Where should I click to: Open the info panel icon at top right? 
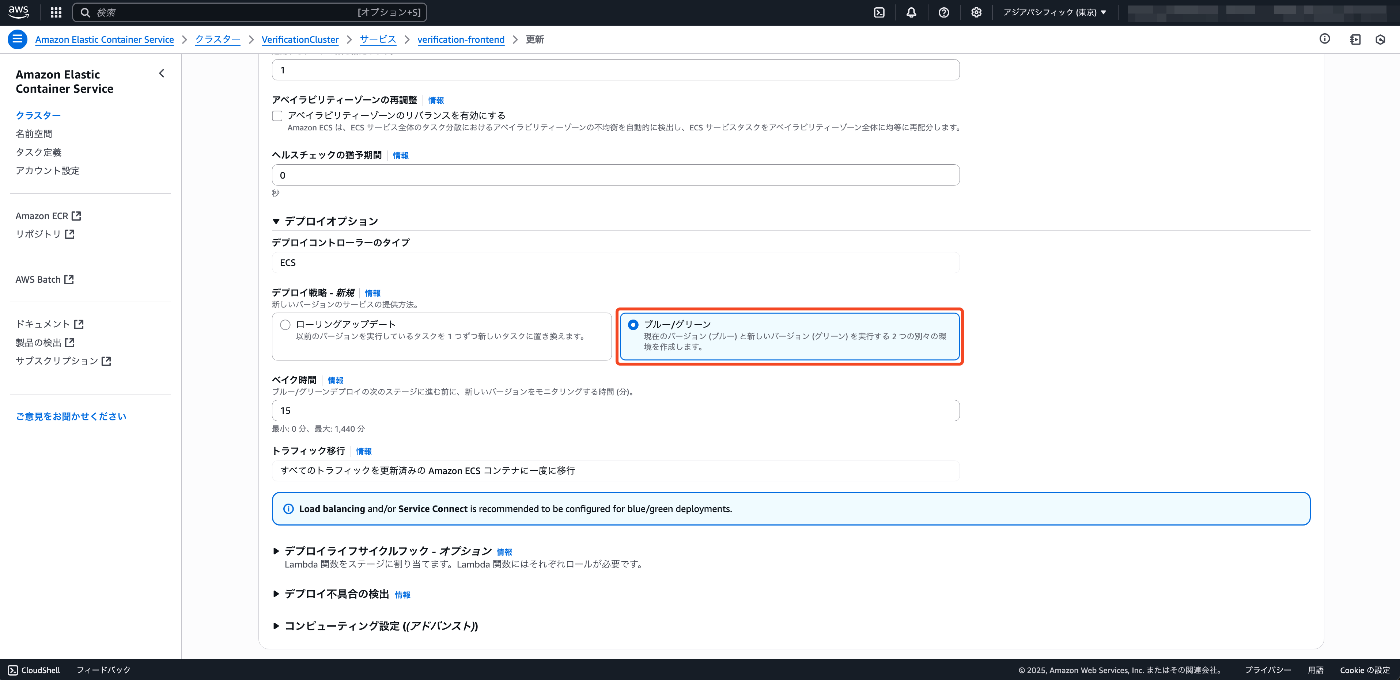pos(1325,39)
